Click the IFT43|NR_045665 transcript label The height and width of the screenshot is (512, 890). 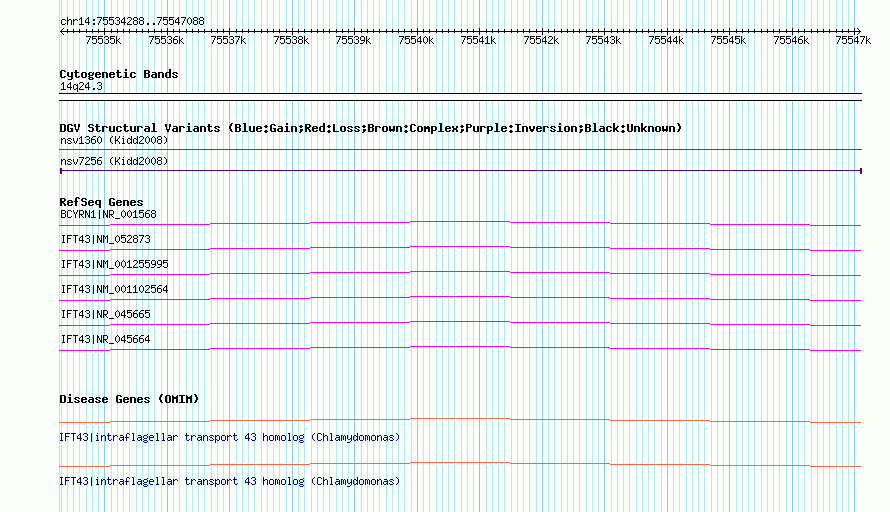click(106, 314)
